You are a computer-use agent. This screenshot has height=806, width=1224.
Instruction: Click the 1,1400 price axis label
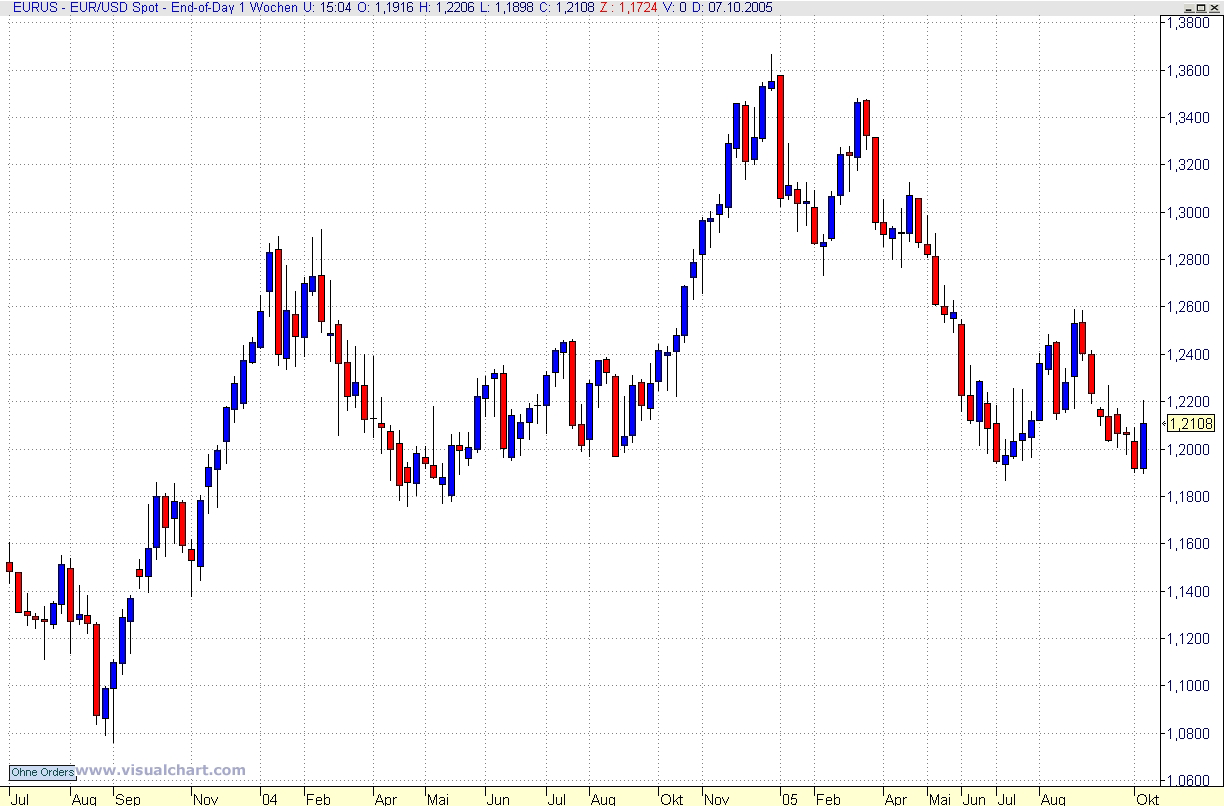click(x=1189, y=591)
